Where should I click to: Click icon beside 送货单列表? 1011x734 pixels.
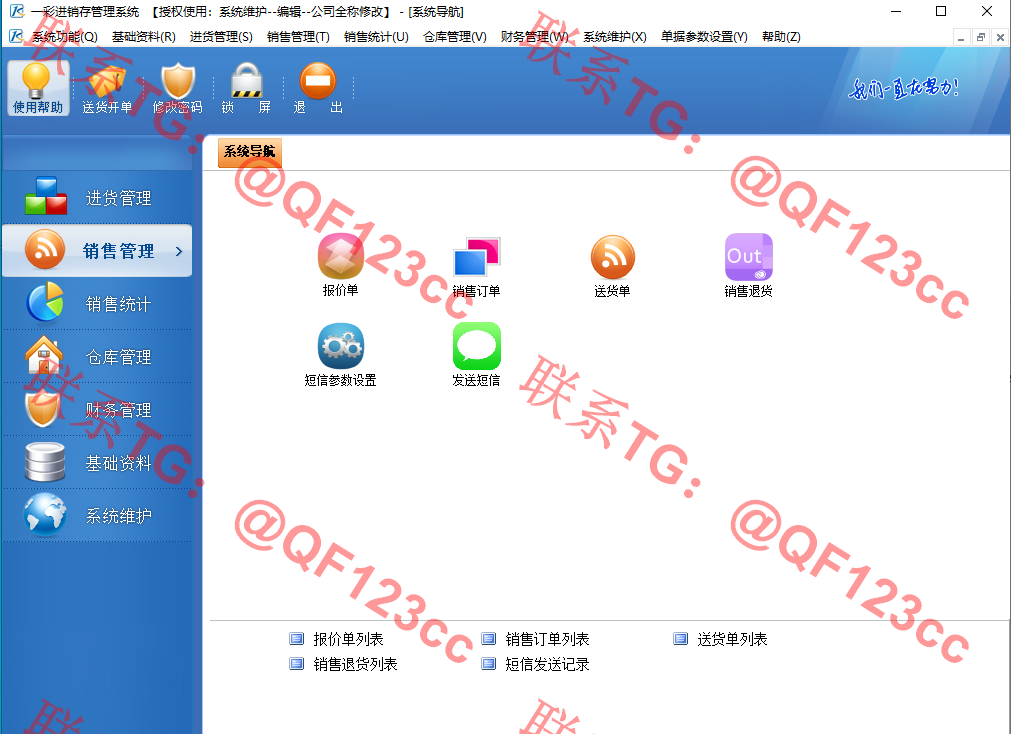[680, 639]
